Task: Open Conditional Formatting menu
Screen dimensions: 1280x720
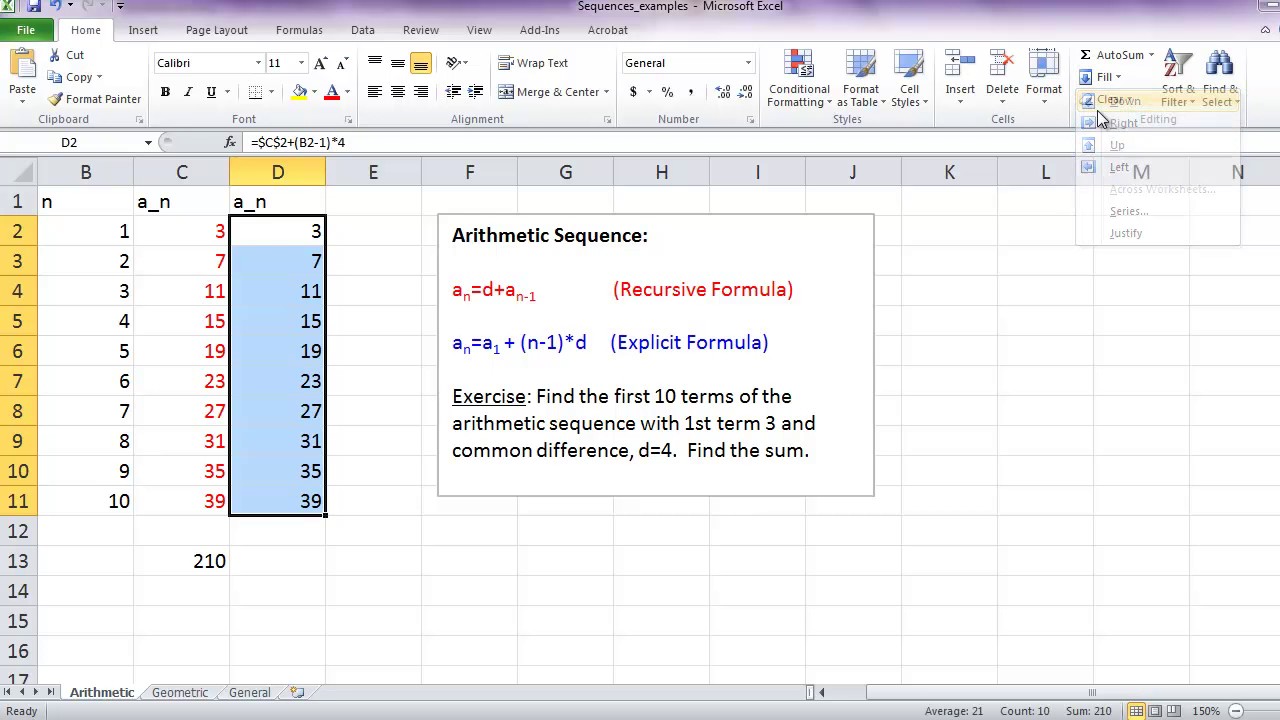Action: pyautogui.click(x=799, y=79)
